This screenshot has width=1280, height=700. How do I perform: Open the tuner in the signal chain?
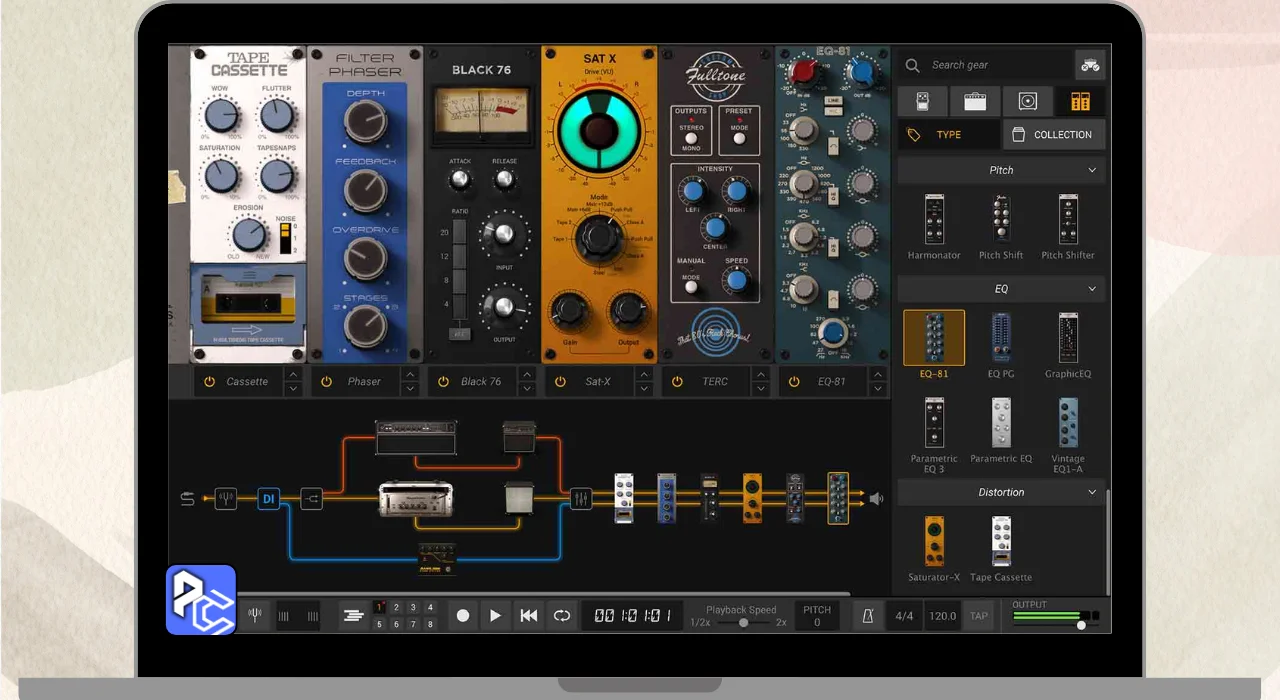[x=226, y=498]
